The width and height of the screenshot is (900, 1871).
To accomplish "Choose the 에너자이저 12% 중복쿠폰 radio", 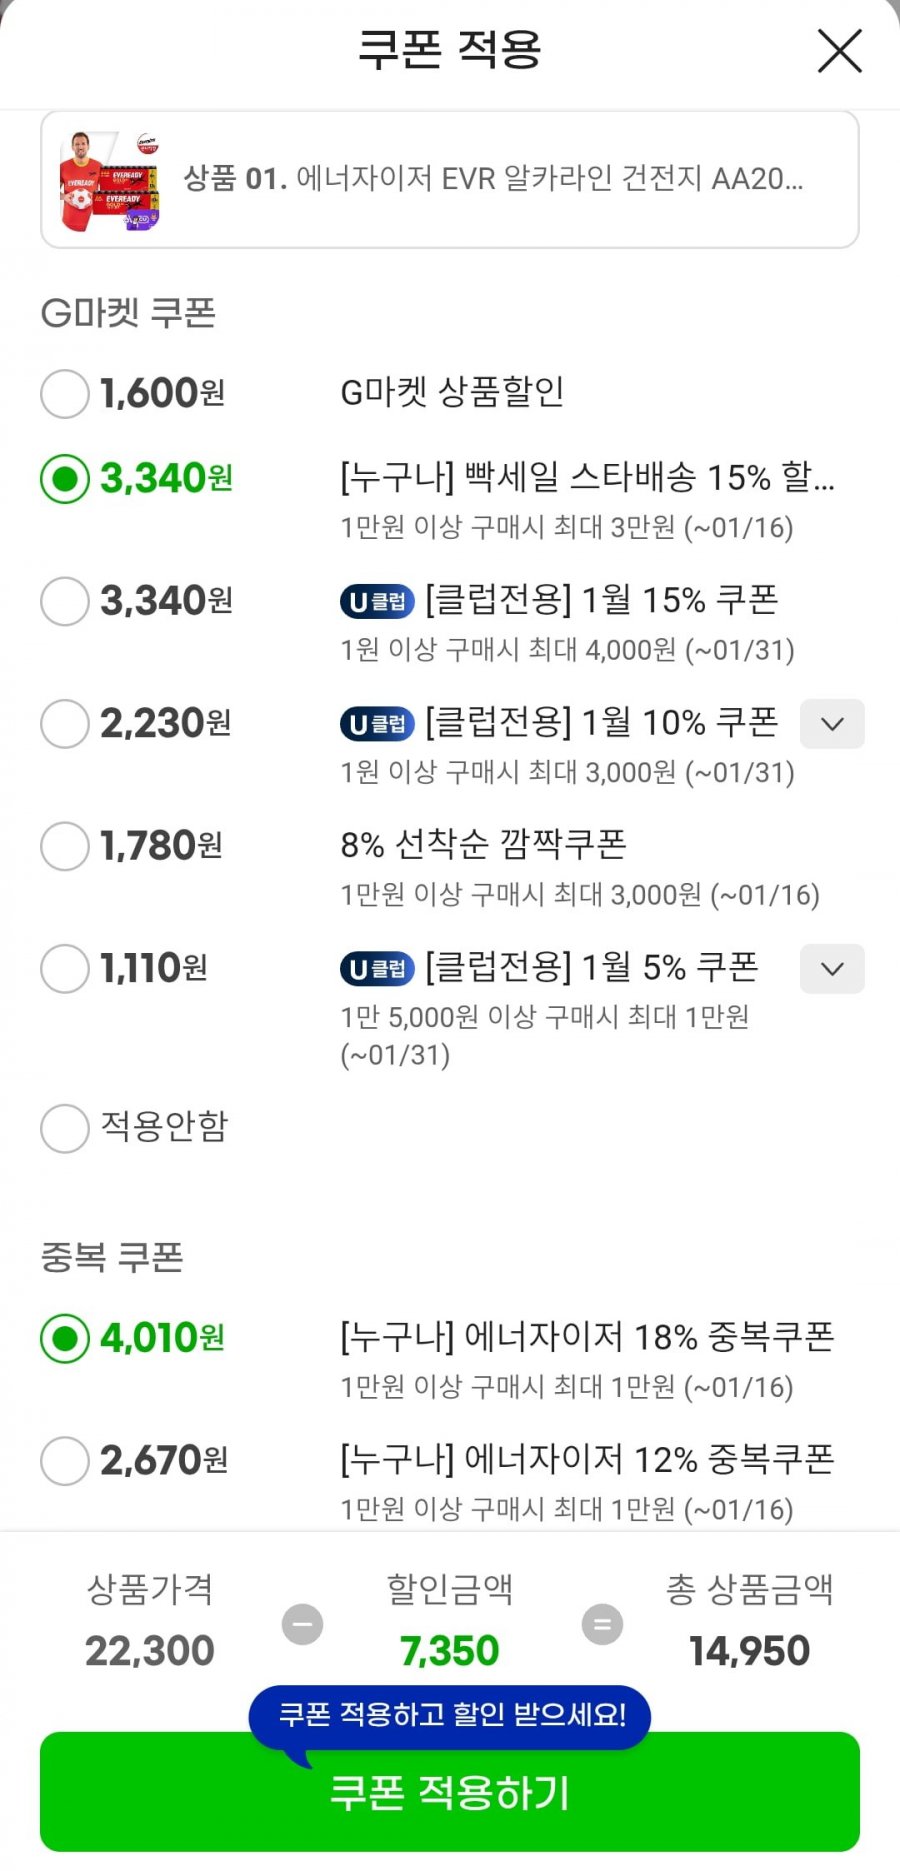I will [65, 1461].
